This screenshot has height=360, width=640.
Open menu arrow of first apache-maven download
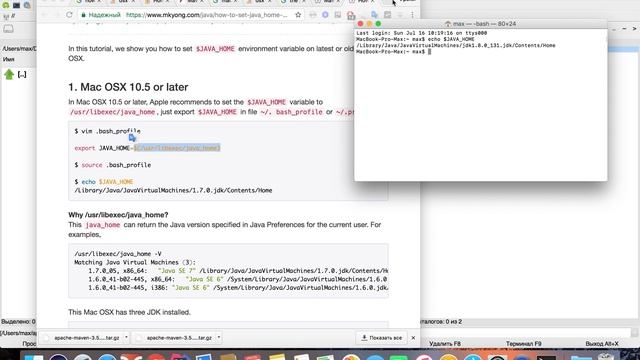click(x=126, y=338)
